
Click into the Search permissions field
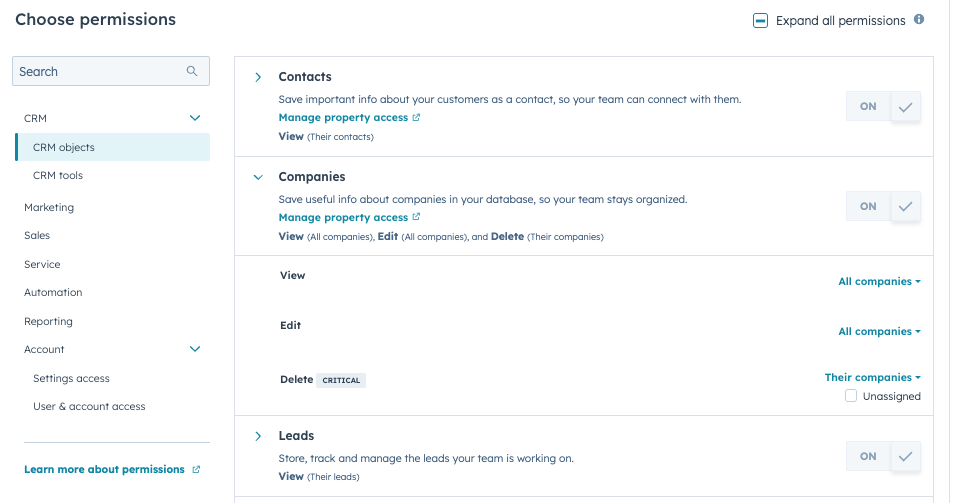tap(111, 71)
